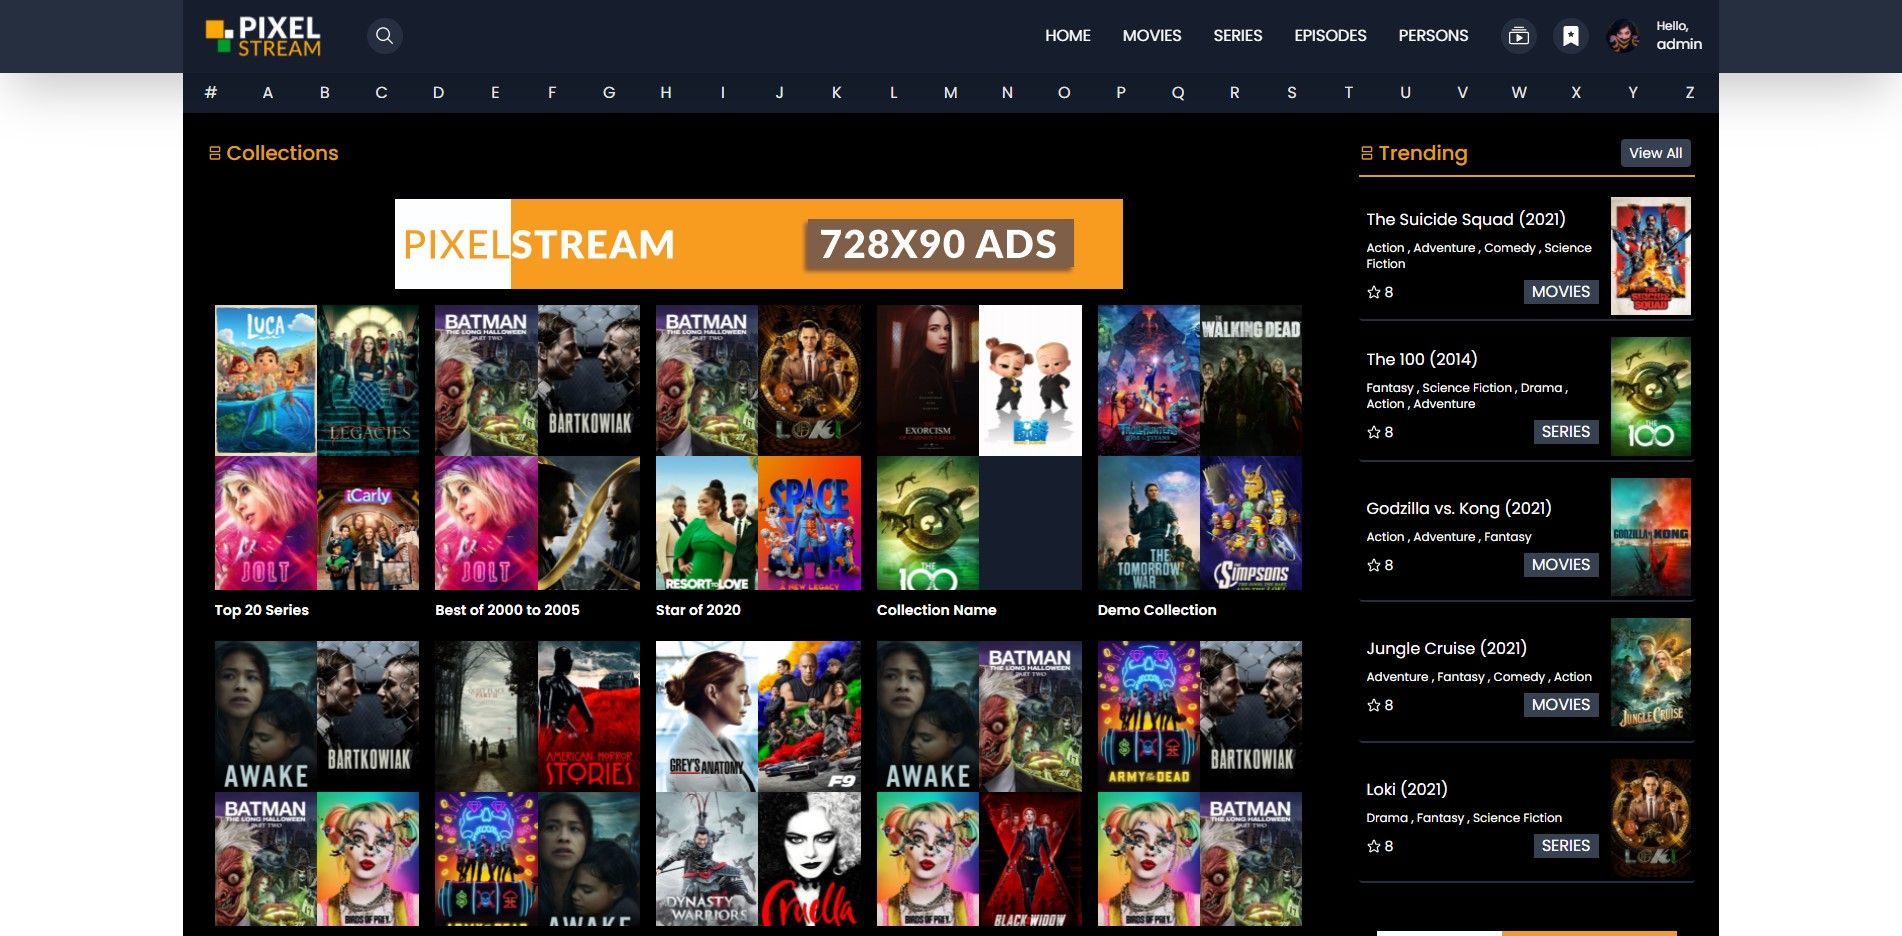Click star rating of The Suicide Squad
Viewport: 1902px width, 936px height.
tap(1380, 292)
